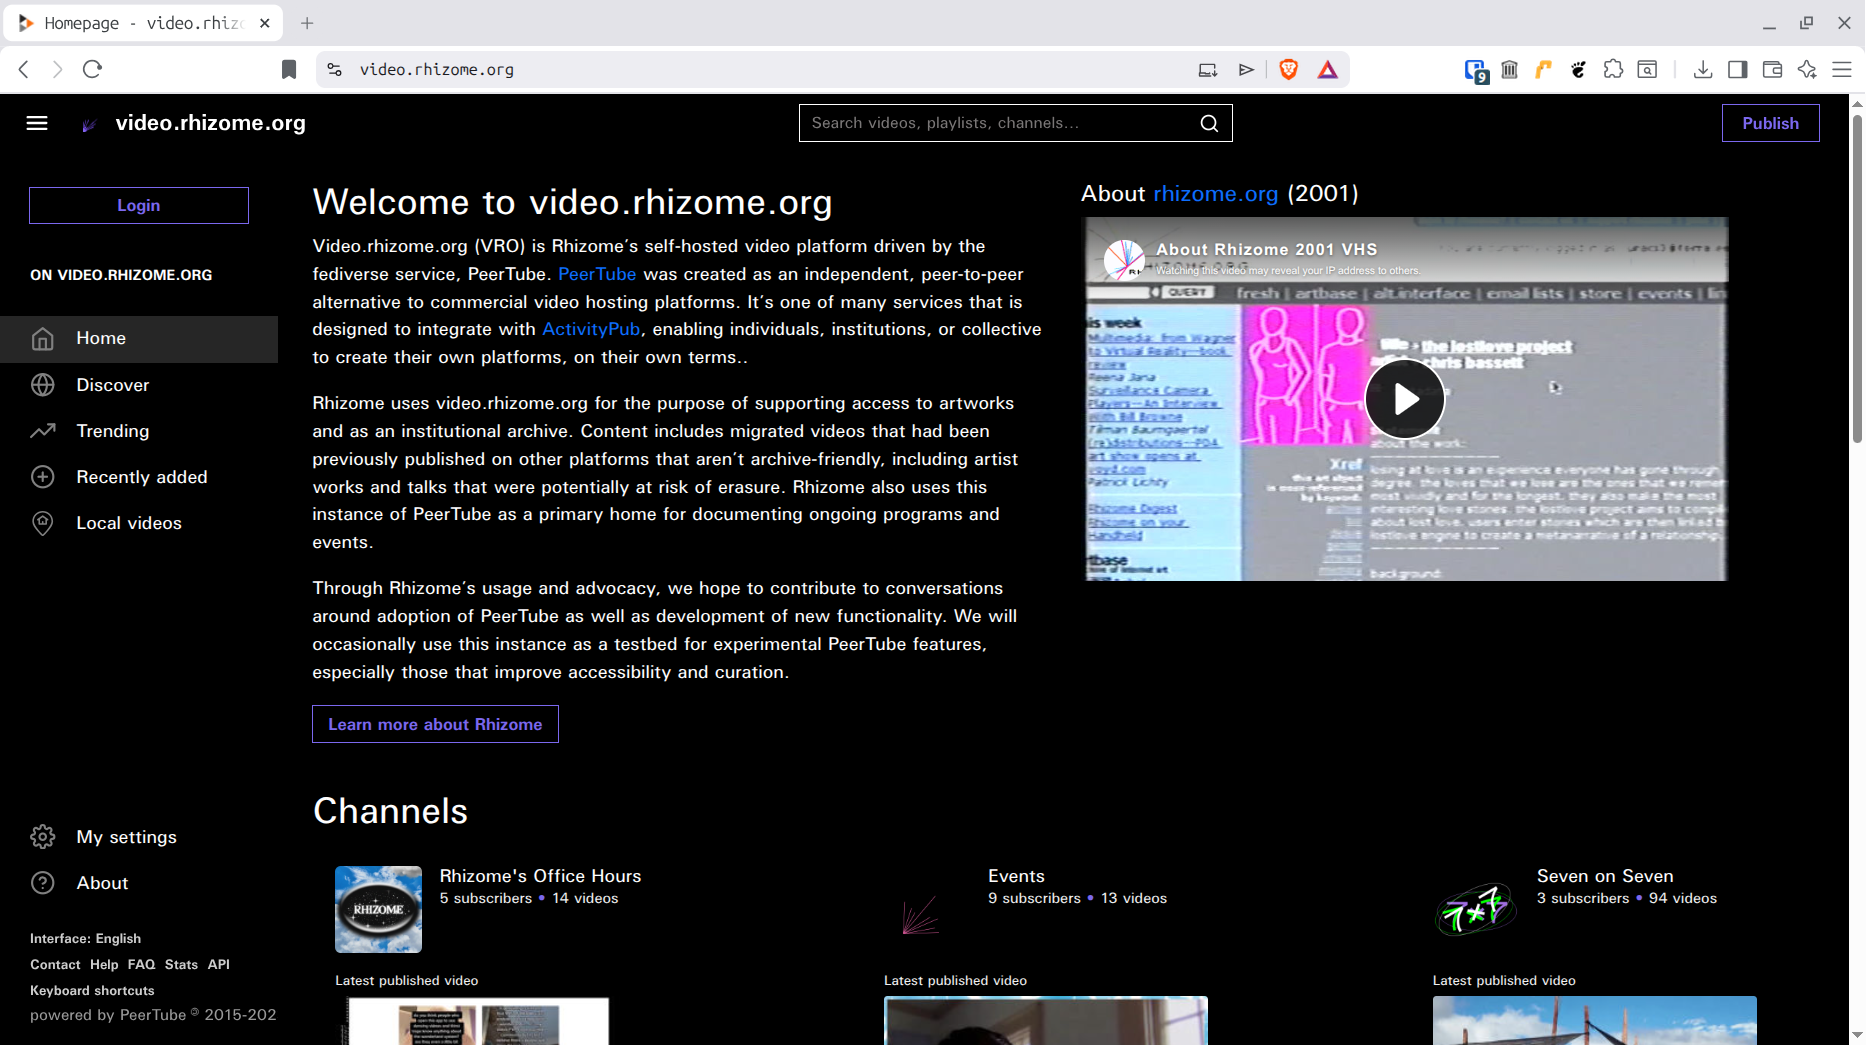Click the Rhizome's Office Hours channel avatar
Image resolution: width=1866 pixels, height=1045 pixels.
coord(378,909)
